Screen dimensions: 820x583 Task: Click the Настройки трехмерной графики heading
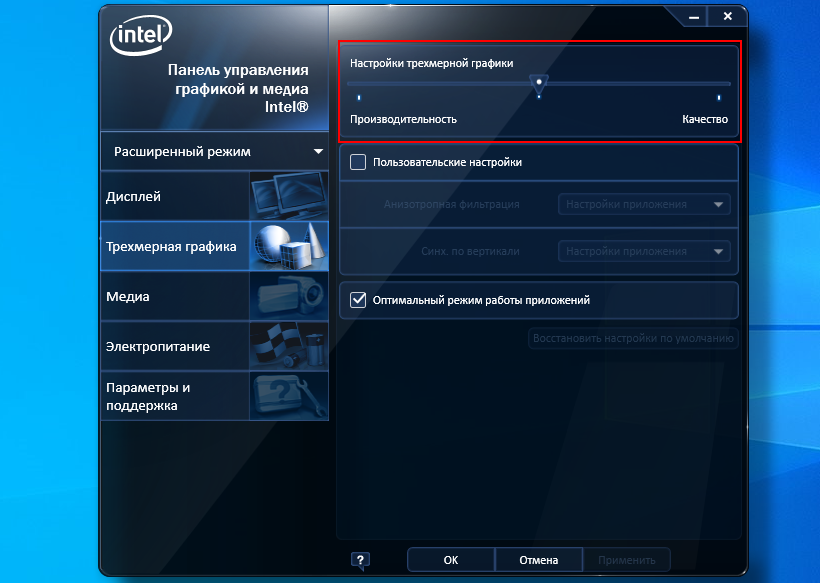[431, 63]
